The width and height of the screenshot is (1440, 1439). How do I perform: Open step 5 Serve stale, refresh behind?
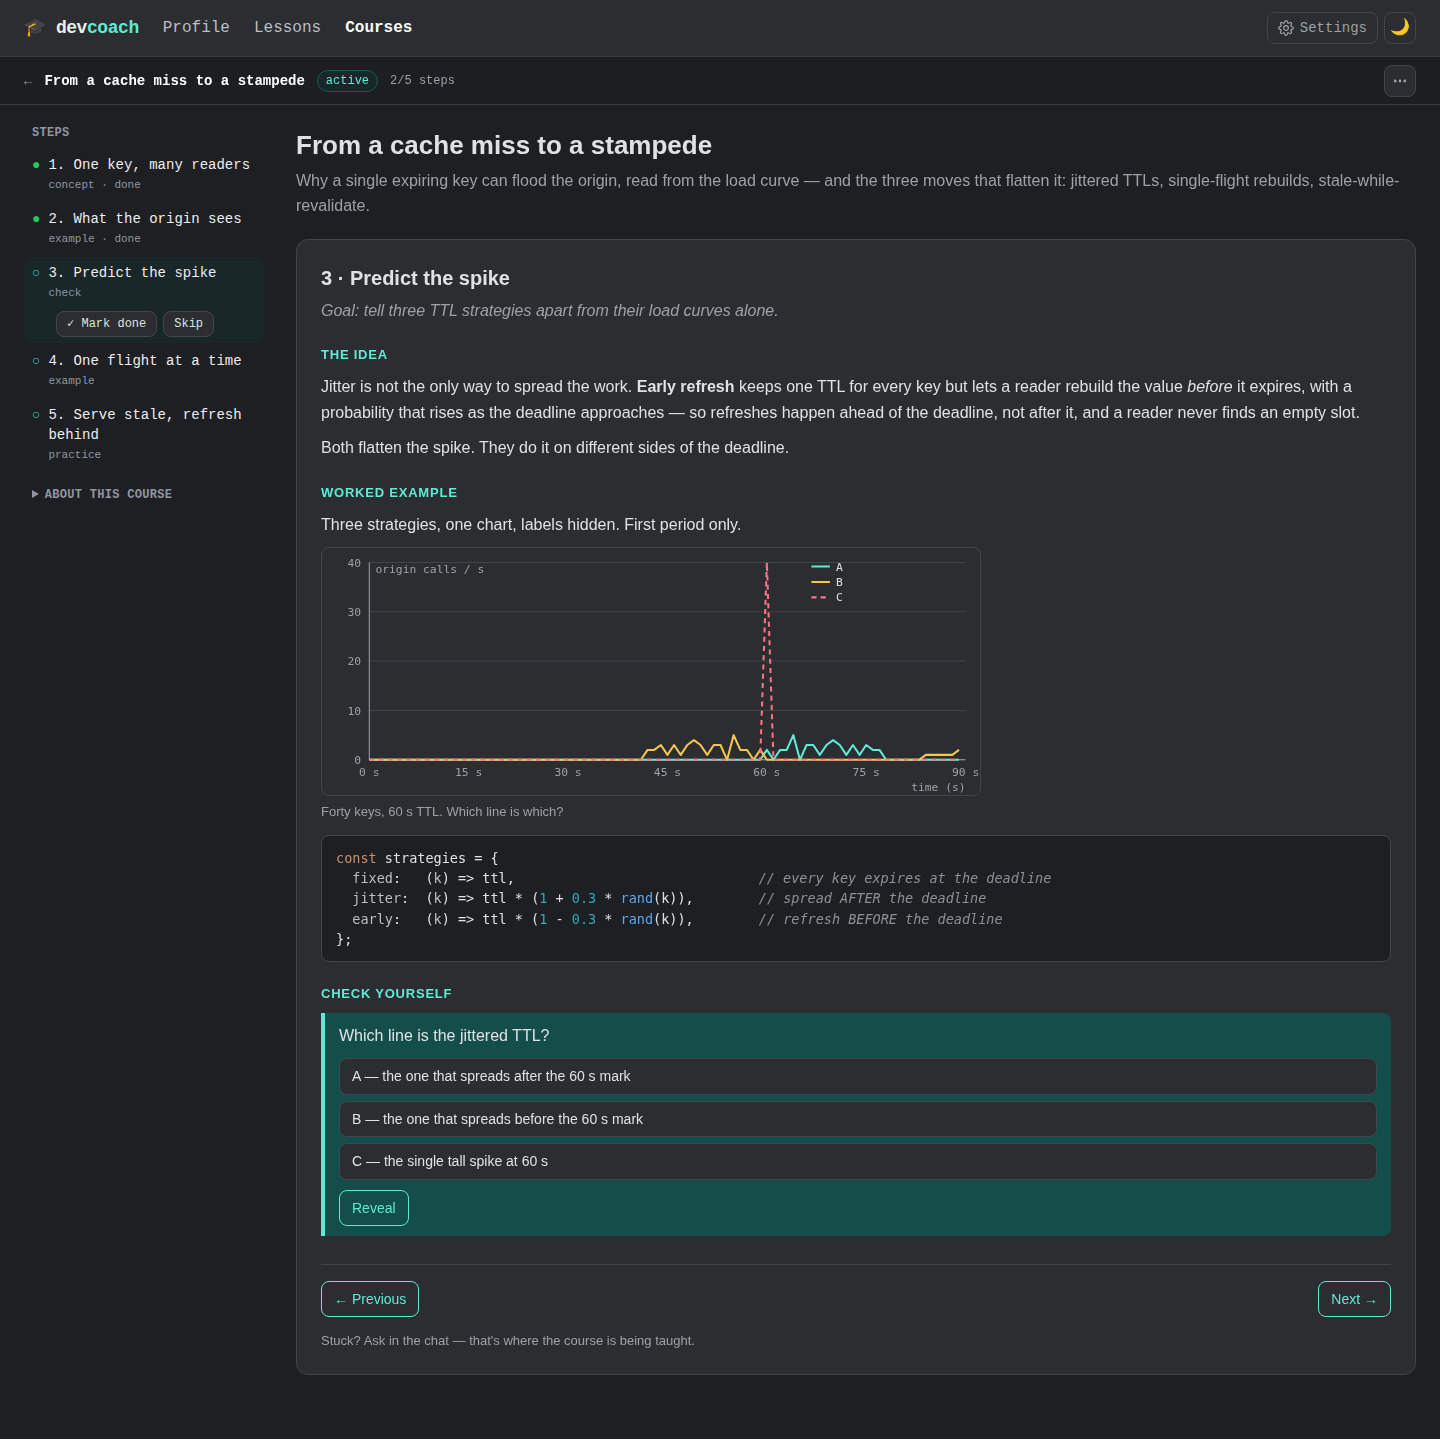point(144,433)
